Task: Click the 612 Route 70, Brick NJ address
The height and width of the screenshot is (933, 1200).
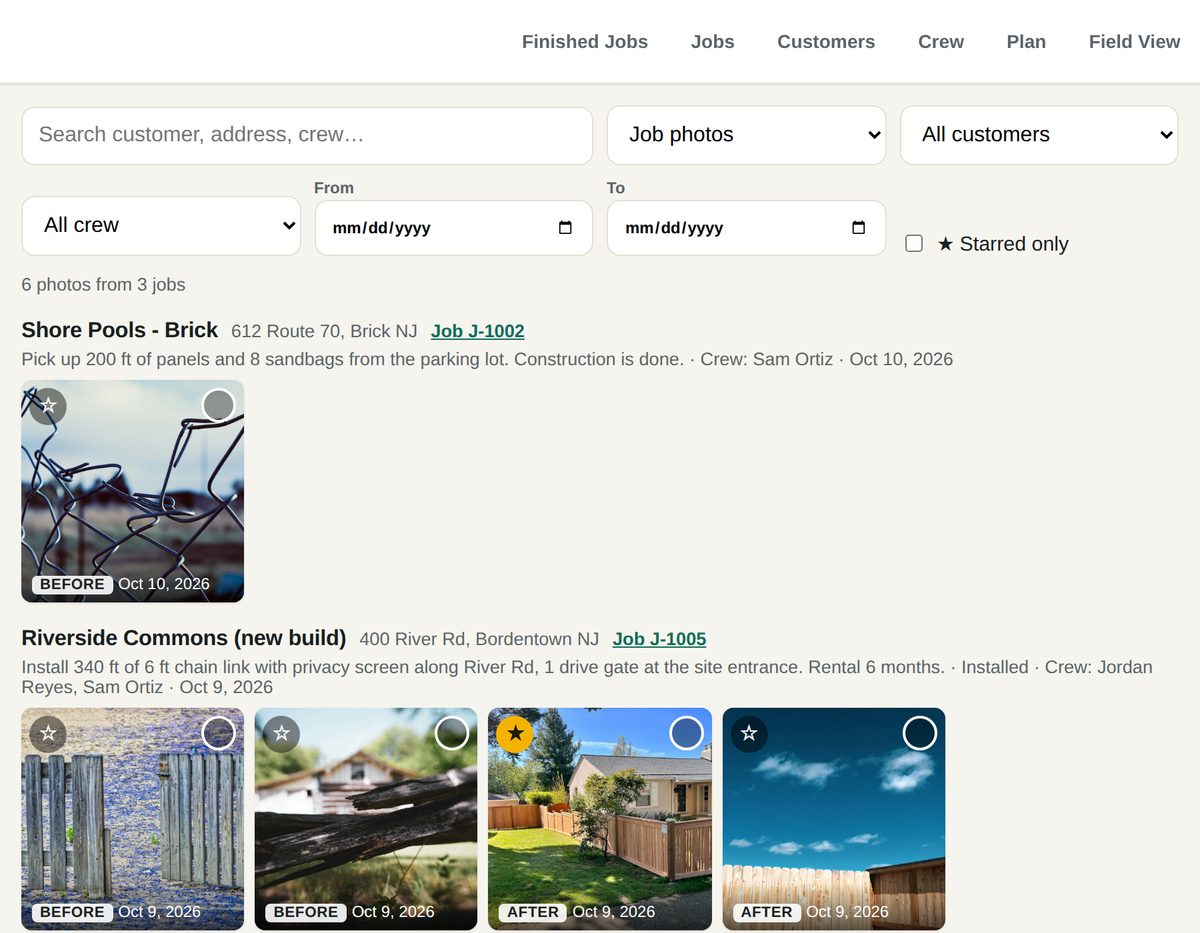Action: 324,331
